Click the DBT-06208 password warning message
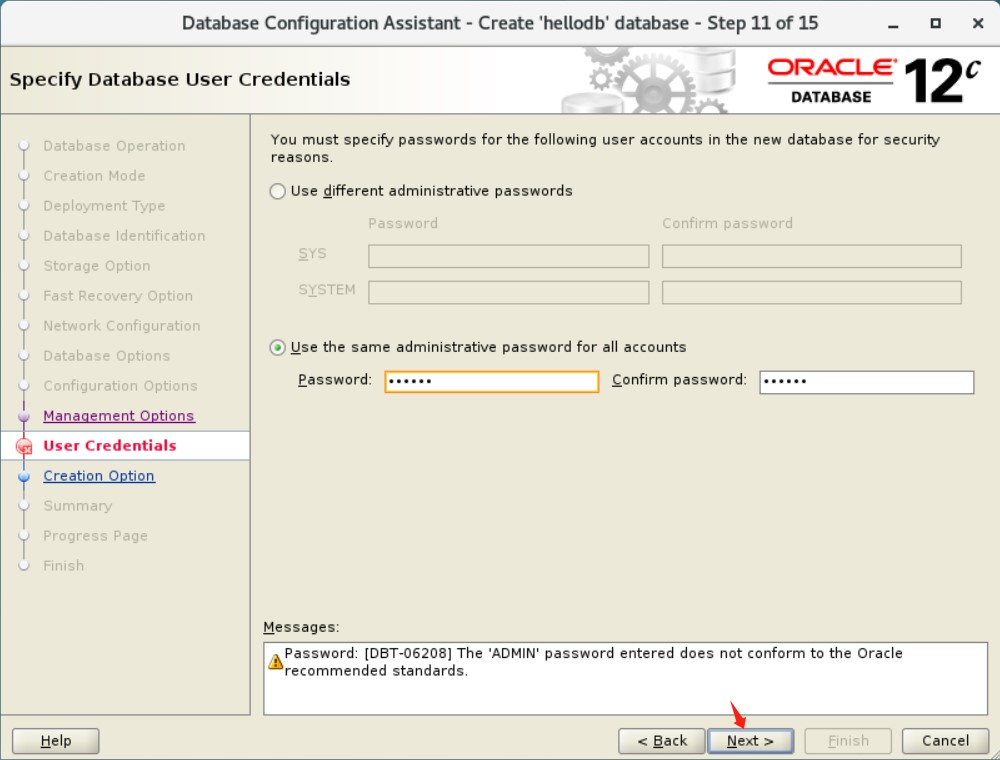The width and height of the screenshot is (1000, 760). [593, 662]
